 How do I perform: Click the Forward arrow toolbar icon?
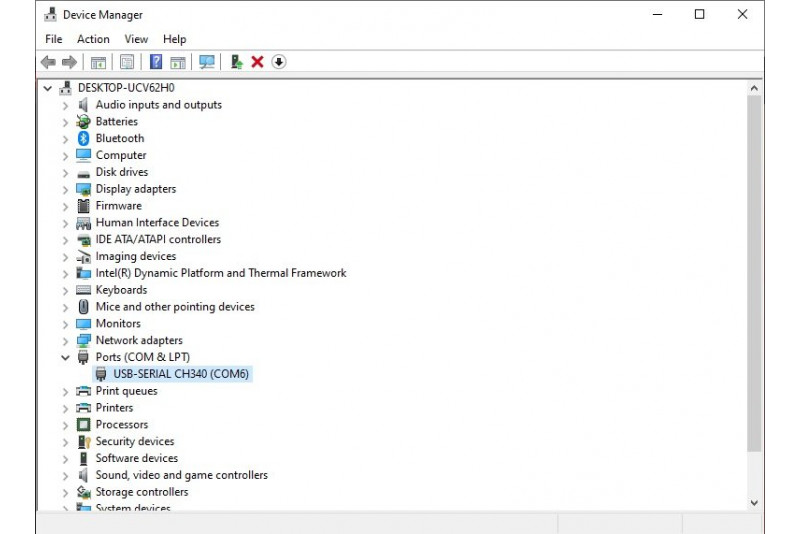tap(69, 62)
